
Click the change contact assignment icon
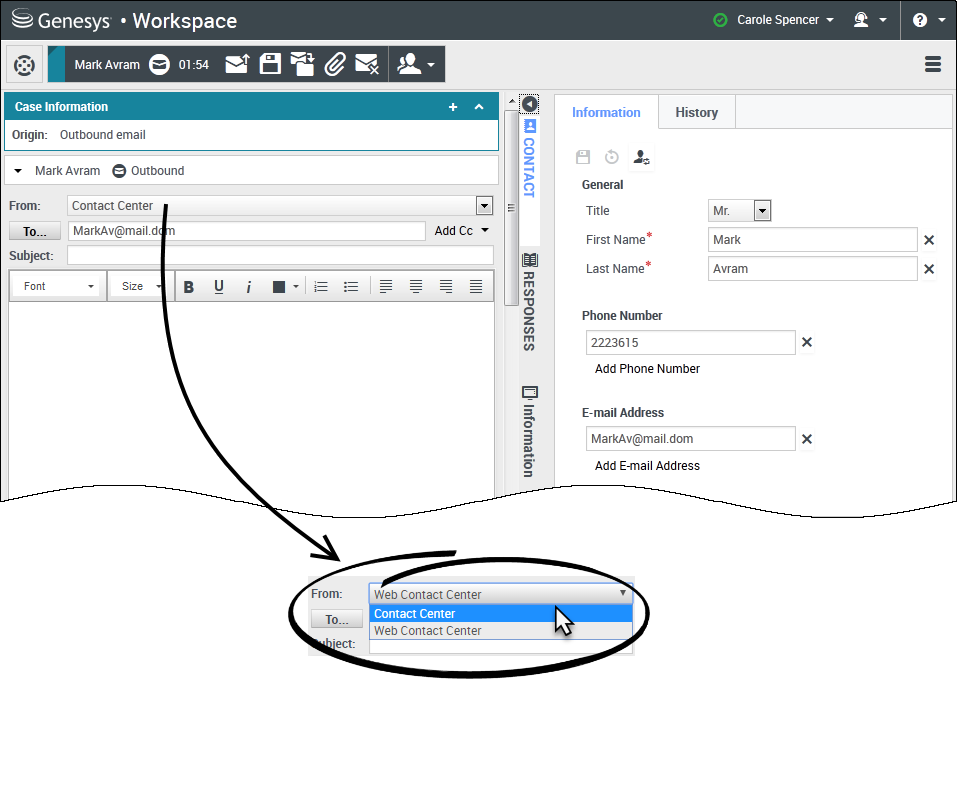(642, 158)
